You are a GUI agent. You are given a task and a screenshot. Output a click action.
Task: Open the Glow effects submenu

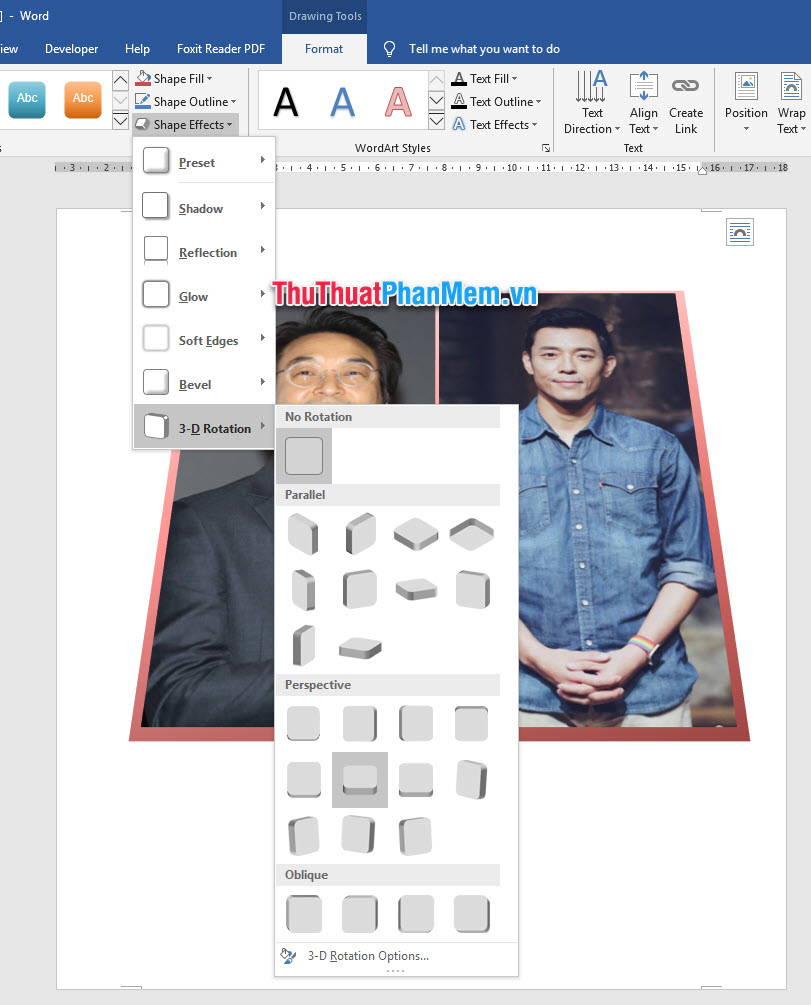click(204, 295)
